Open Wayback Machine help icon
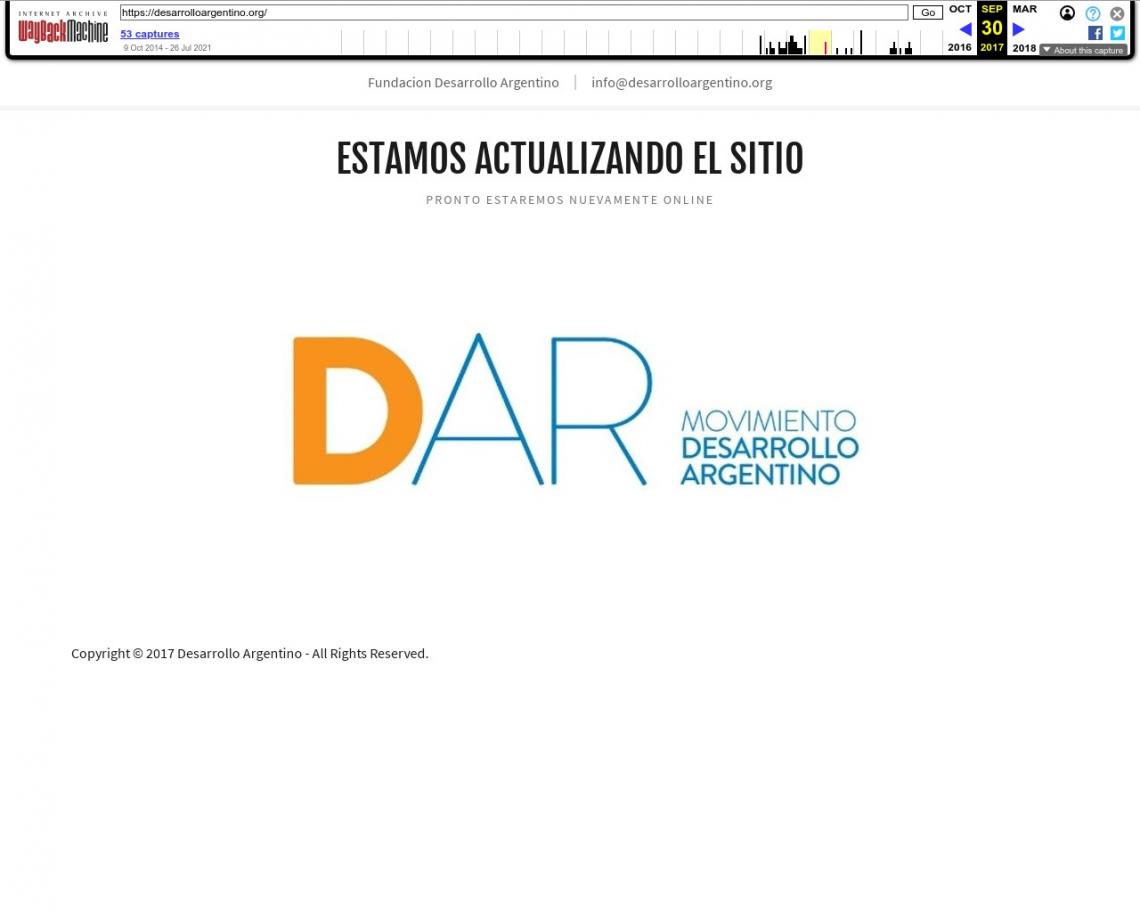This screenshot has height=912, width=1140. click(1093, 14)
